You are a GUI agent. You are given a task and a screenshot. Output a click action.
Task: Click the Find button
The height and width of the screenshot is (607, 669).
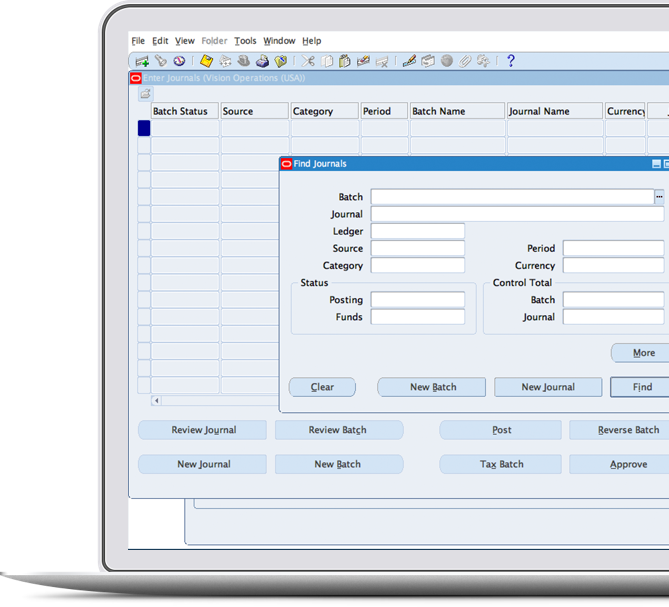(640, 387)
